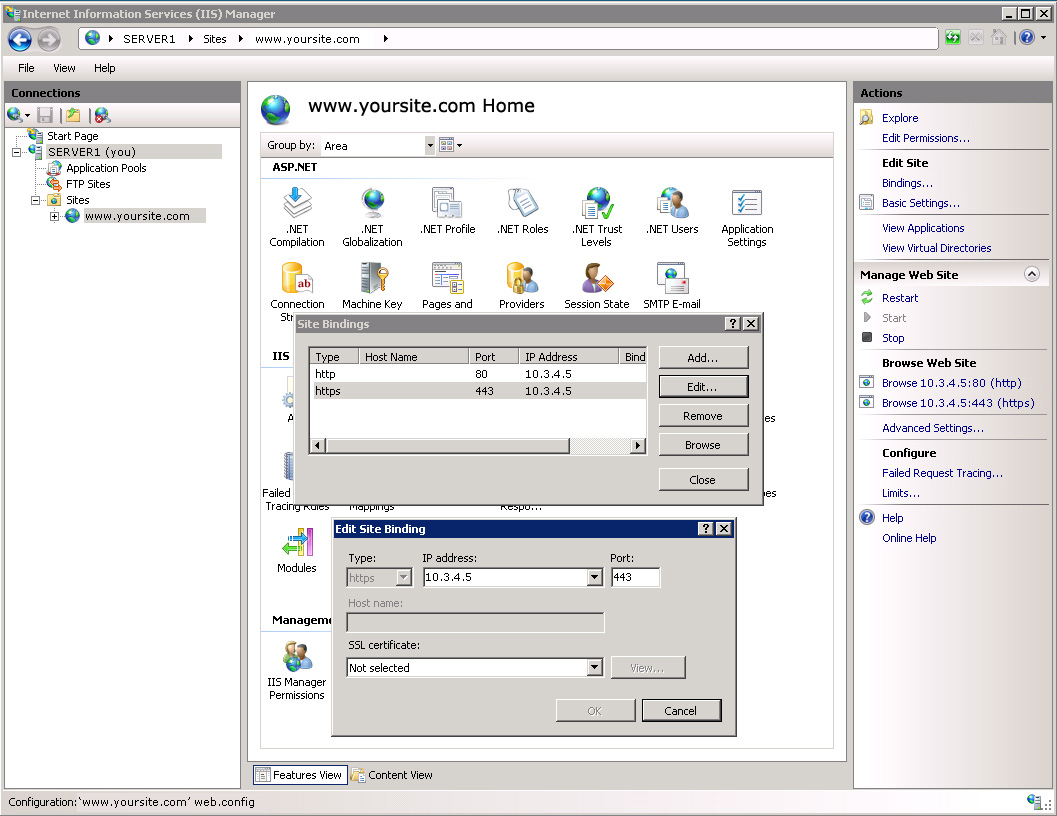The image size is (1057, 816).
Task: Open the File menu
Action: [26, 68]
